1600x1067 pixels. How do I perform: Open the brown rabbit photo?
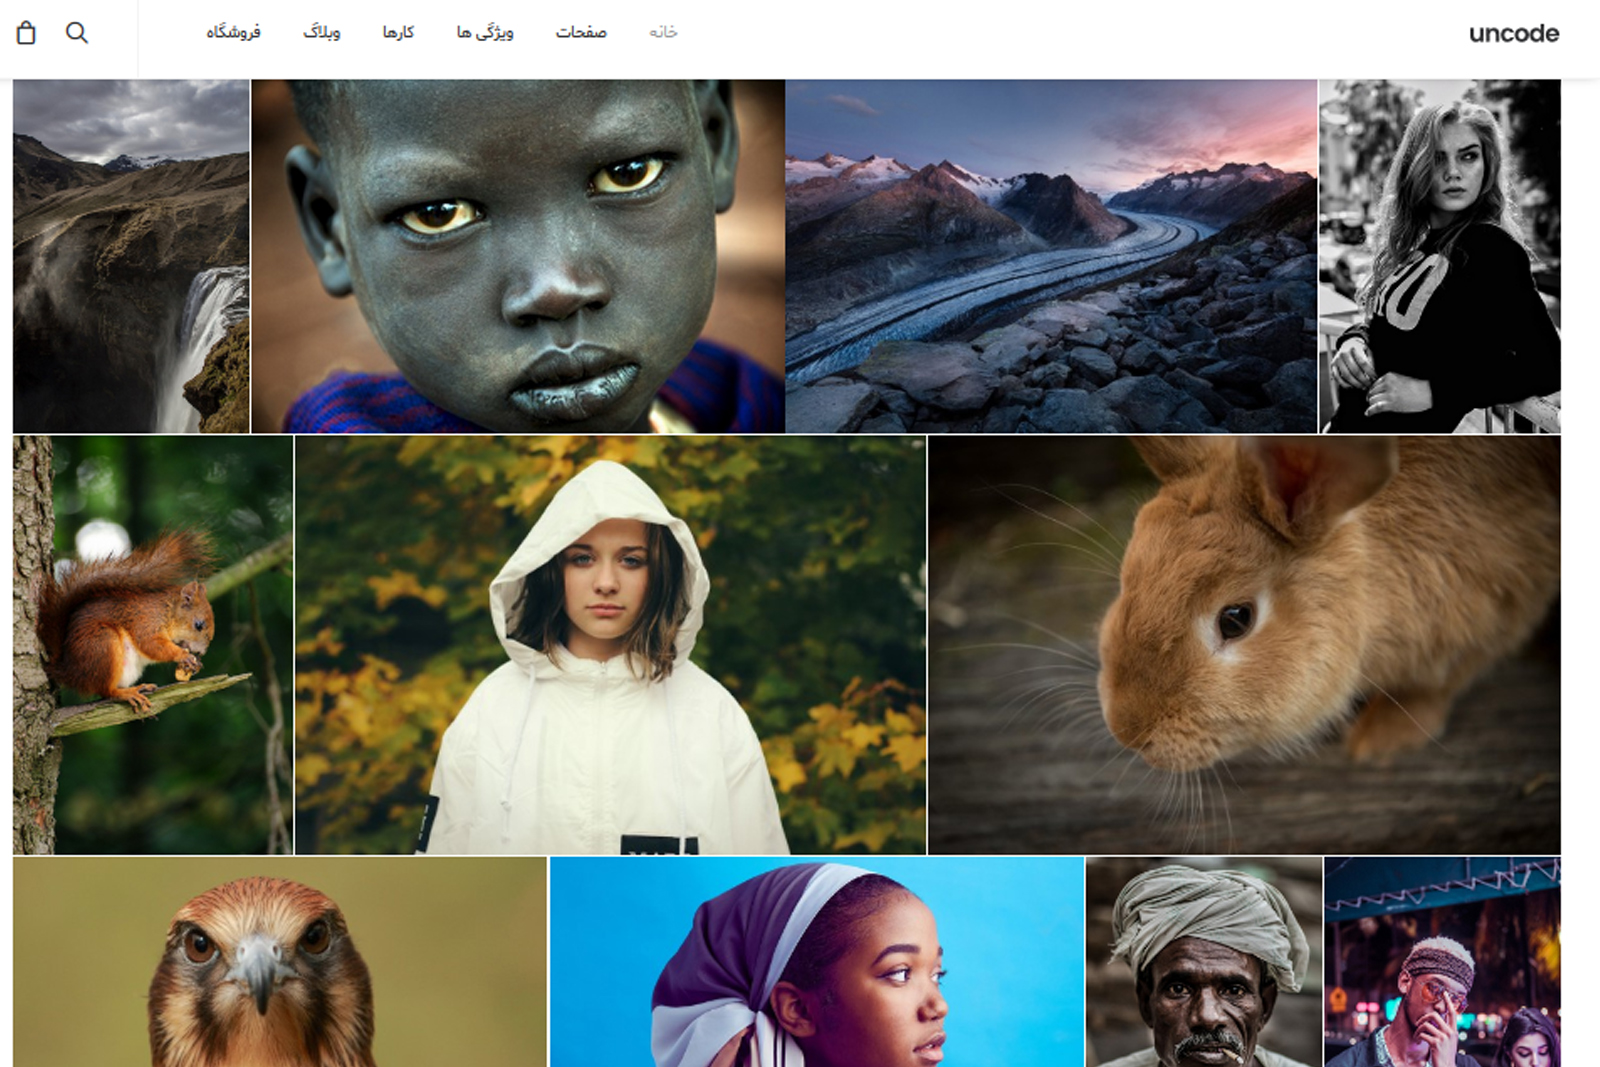(1244, 645)
